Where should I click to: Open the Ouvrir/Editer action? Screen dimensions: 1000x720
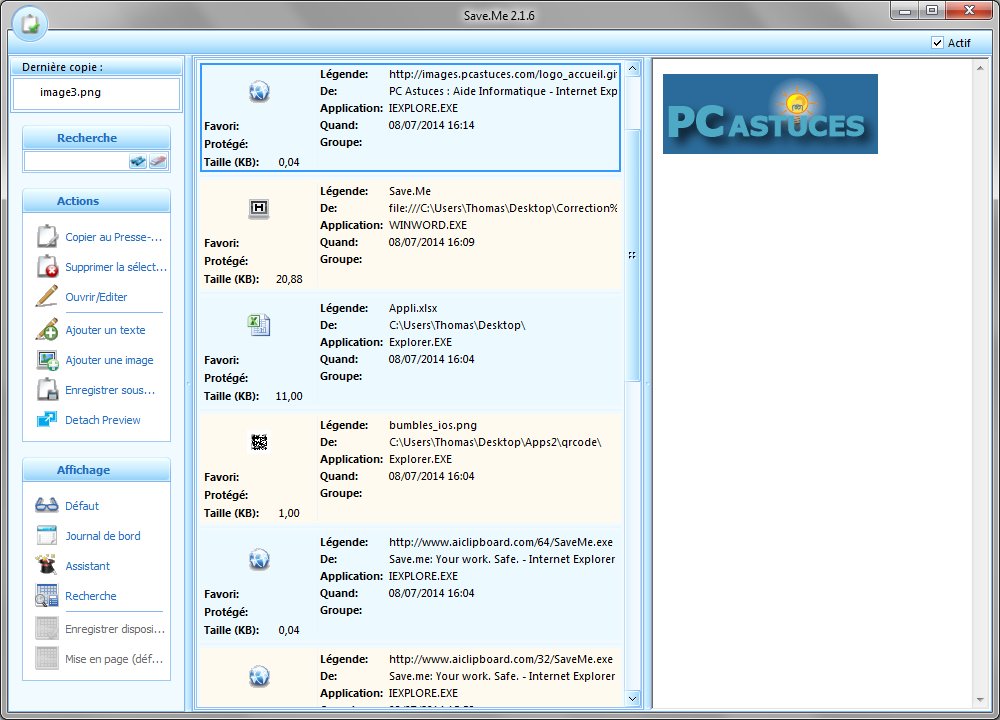[x=96, y=297]
